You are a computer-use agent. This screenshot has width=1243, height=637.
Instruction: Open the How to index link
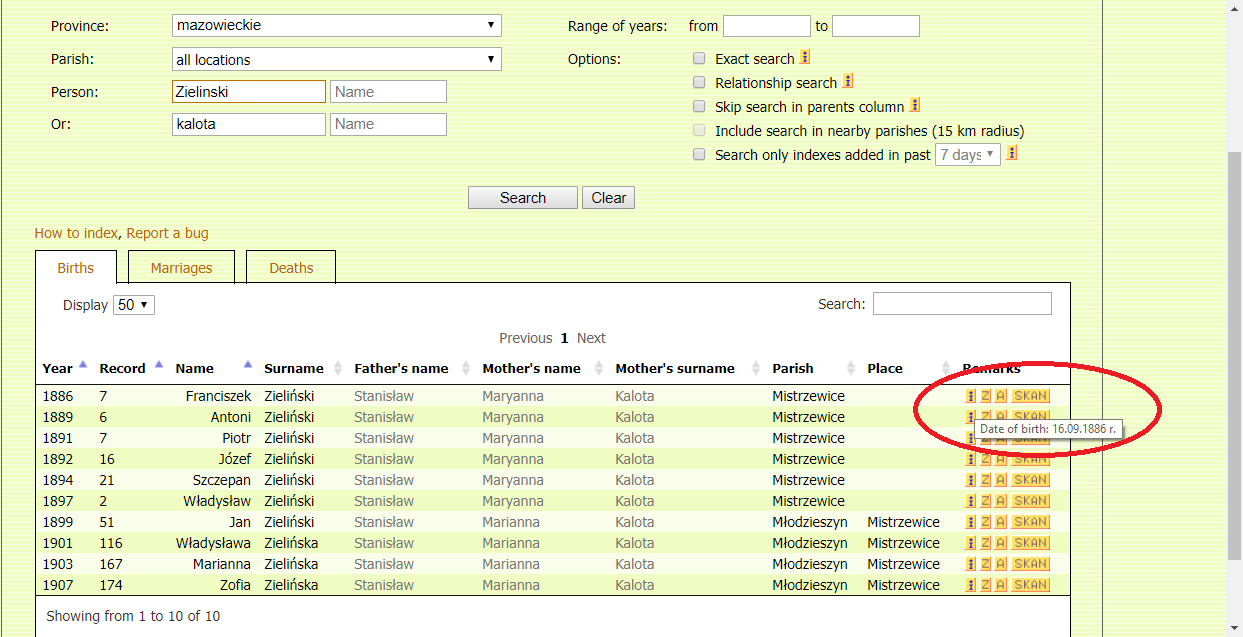coord(75,232)
